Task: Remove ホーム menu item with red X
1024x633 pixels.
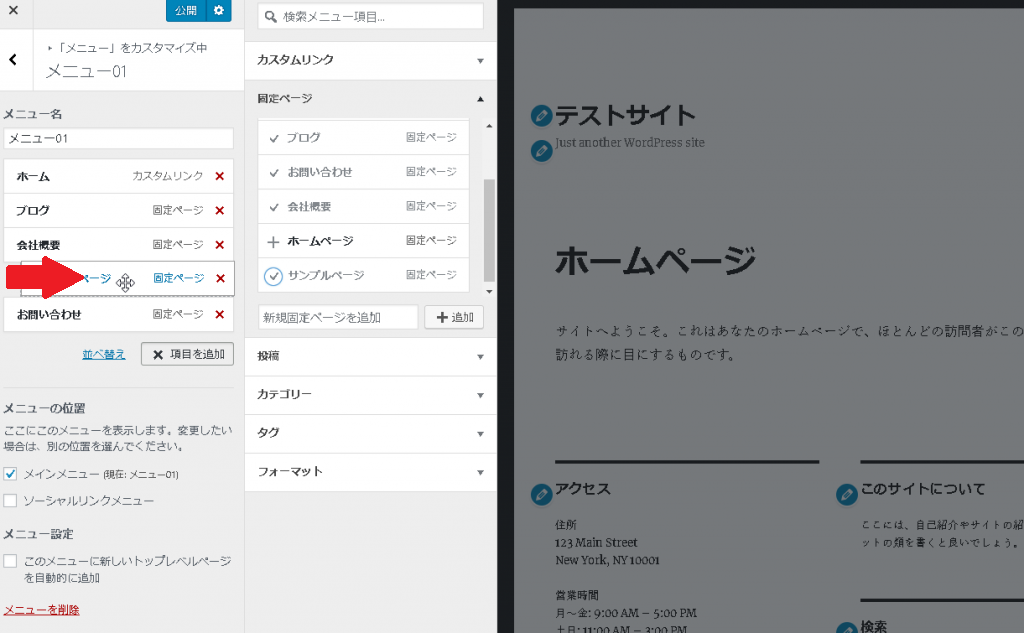Action: (x=219, y=176)
